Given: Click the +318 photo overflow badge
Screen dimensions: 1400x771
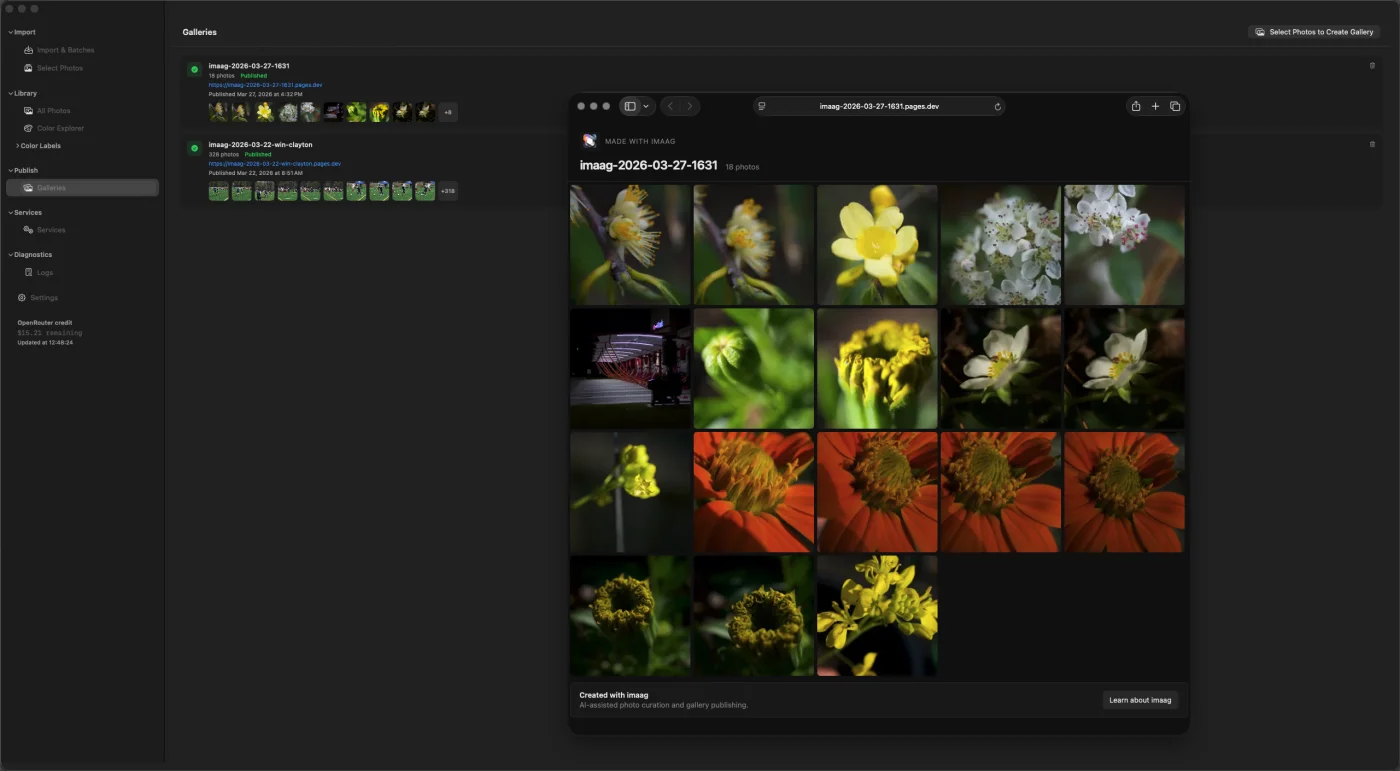Looking at the screenshot, I should [x=447, y=190].
